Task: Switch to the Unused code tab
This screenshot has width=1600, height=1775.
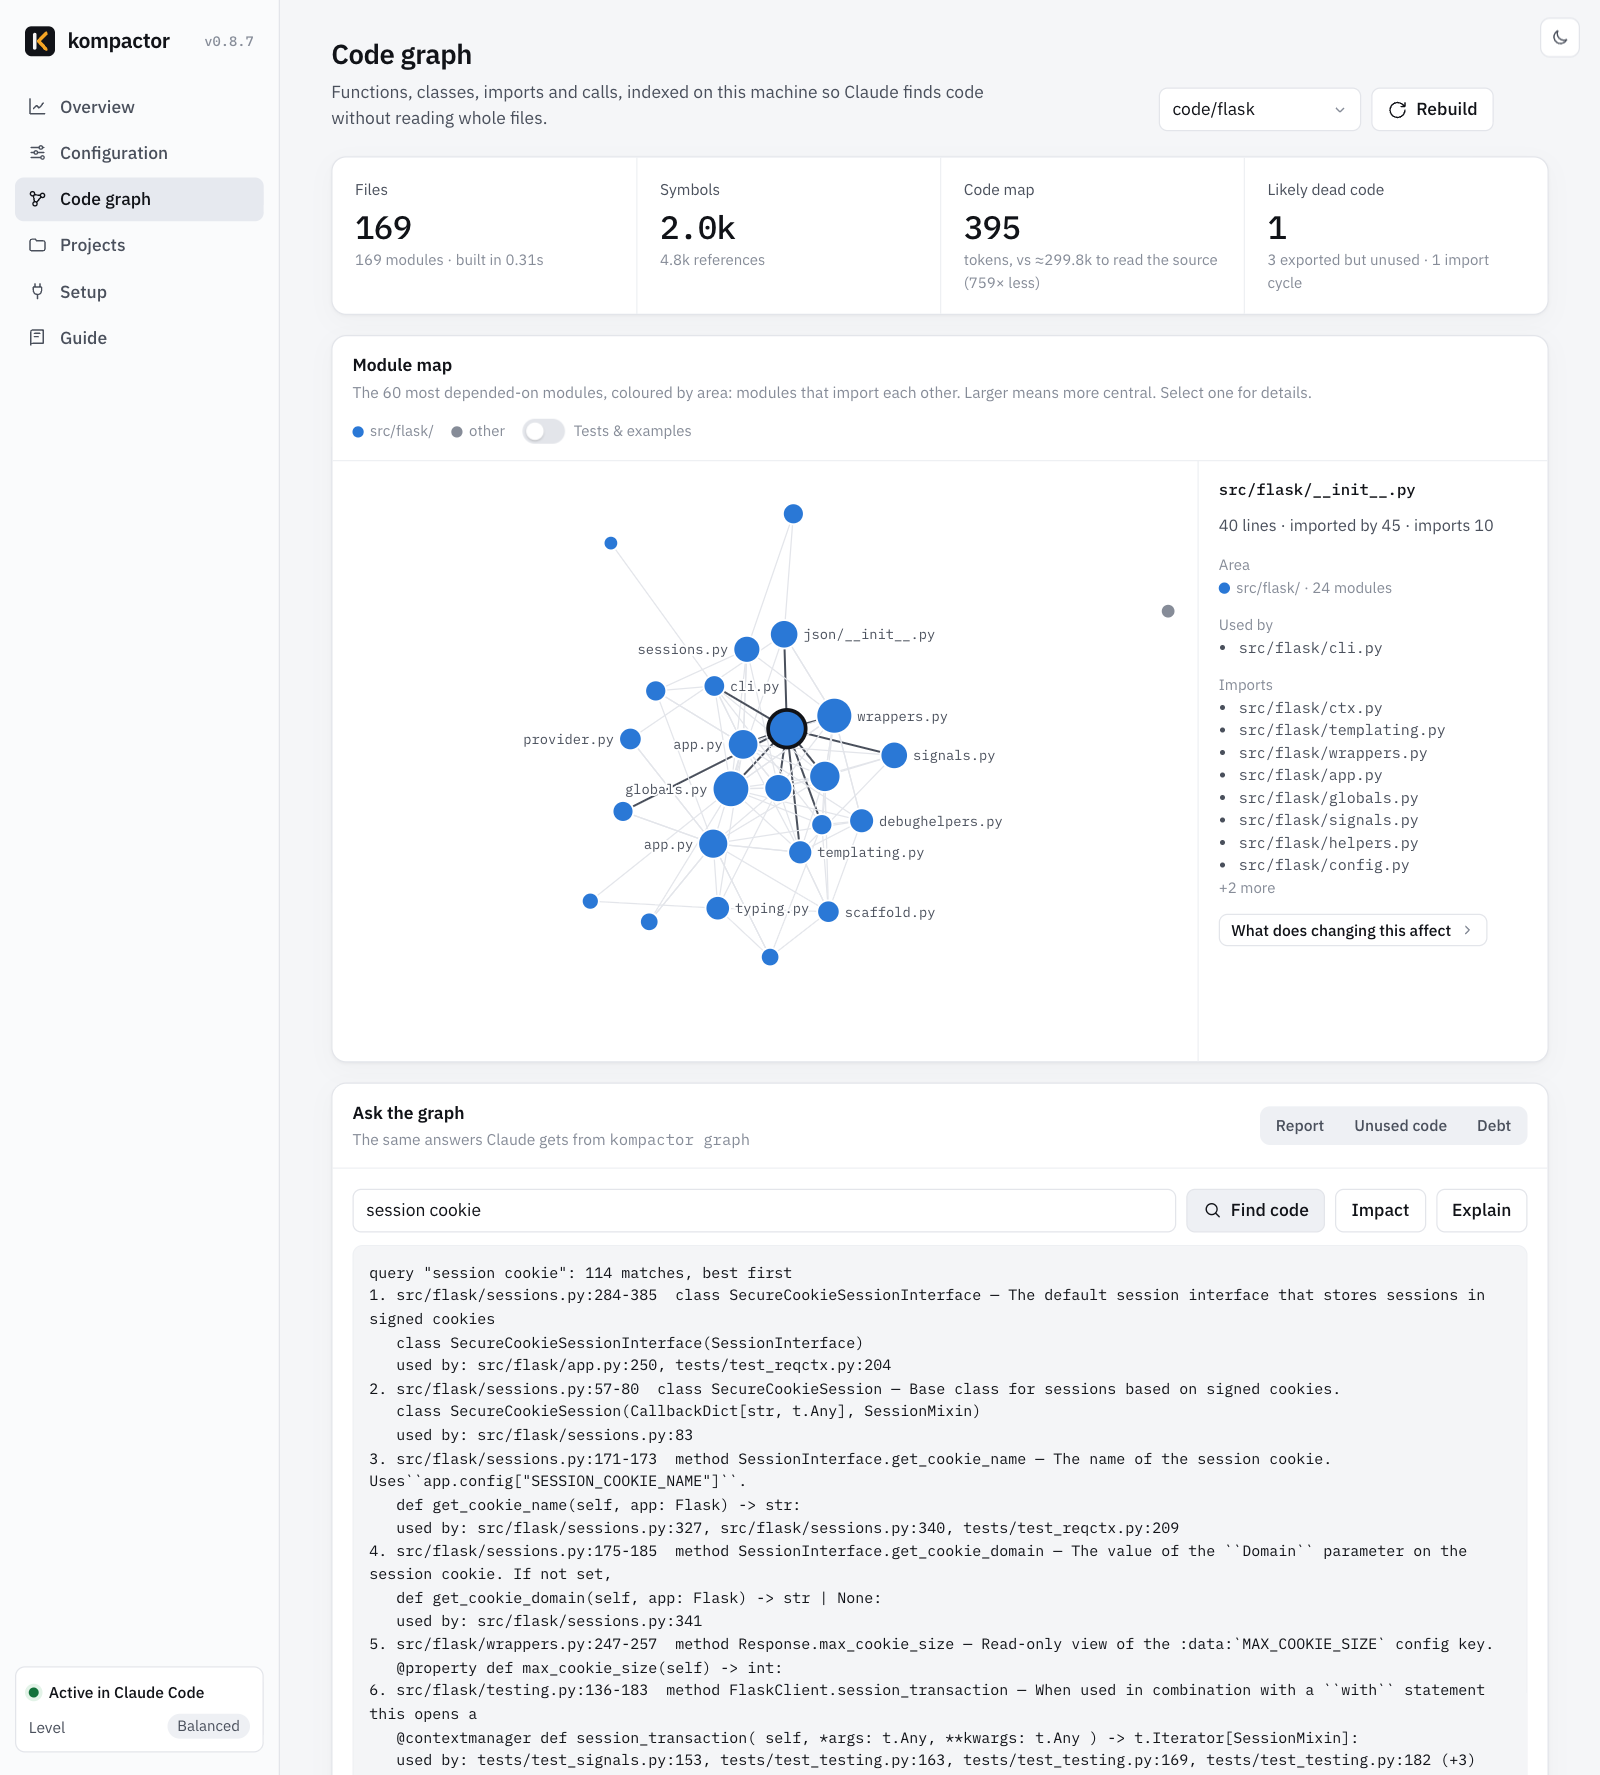Action: [1400, 1126]
